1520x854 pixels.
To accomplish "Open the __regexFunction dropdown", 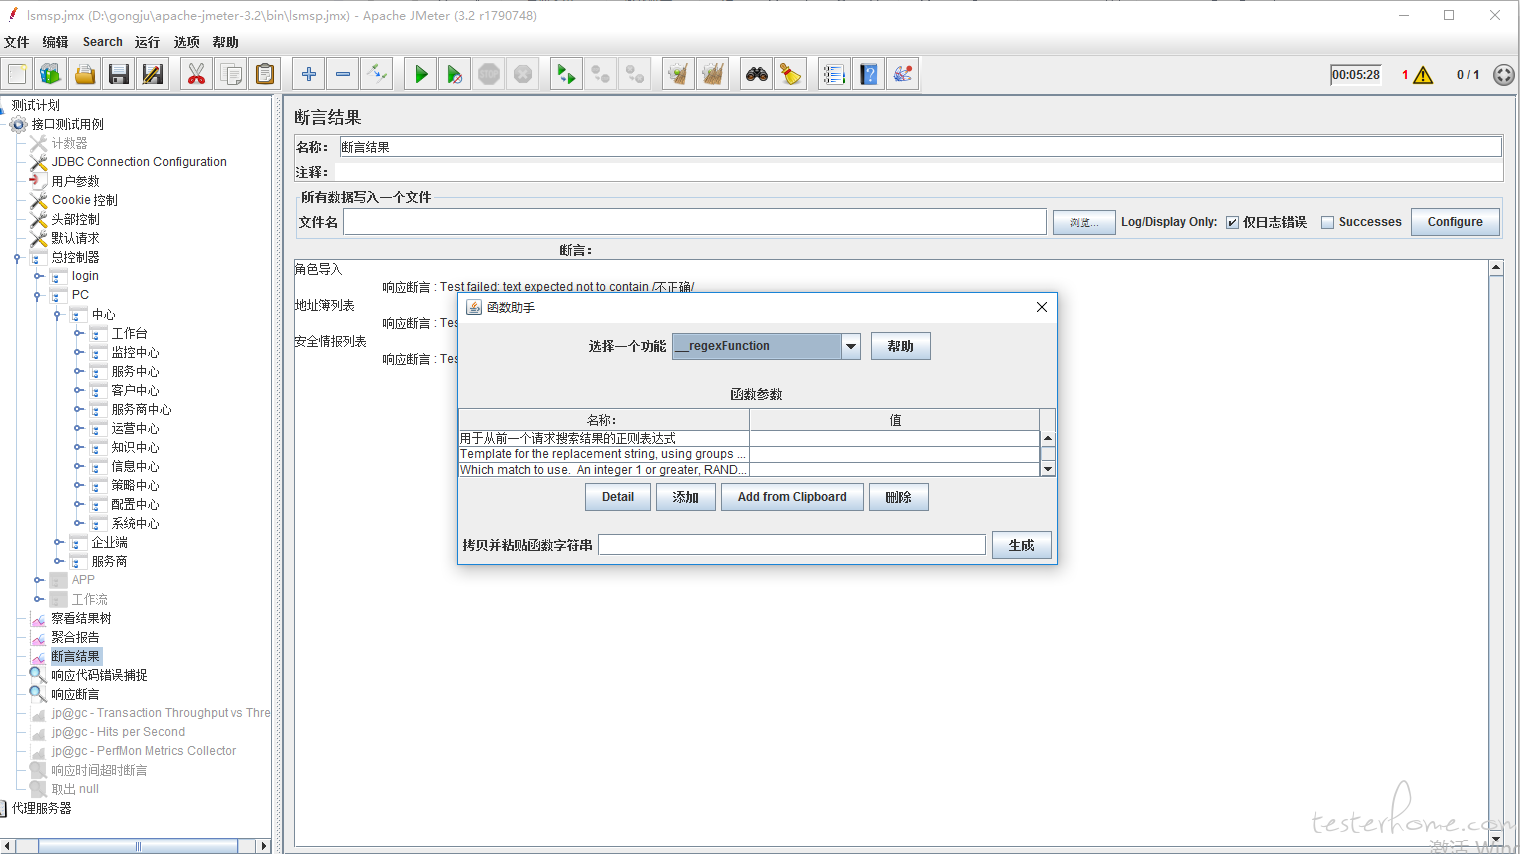I will pos(851,346).
